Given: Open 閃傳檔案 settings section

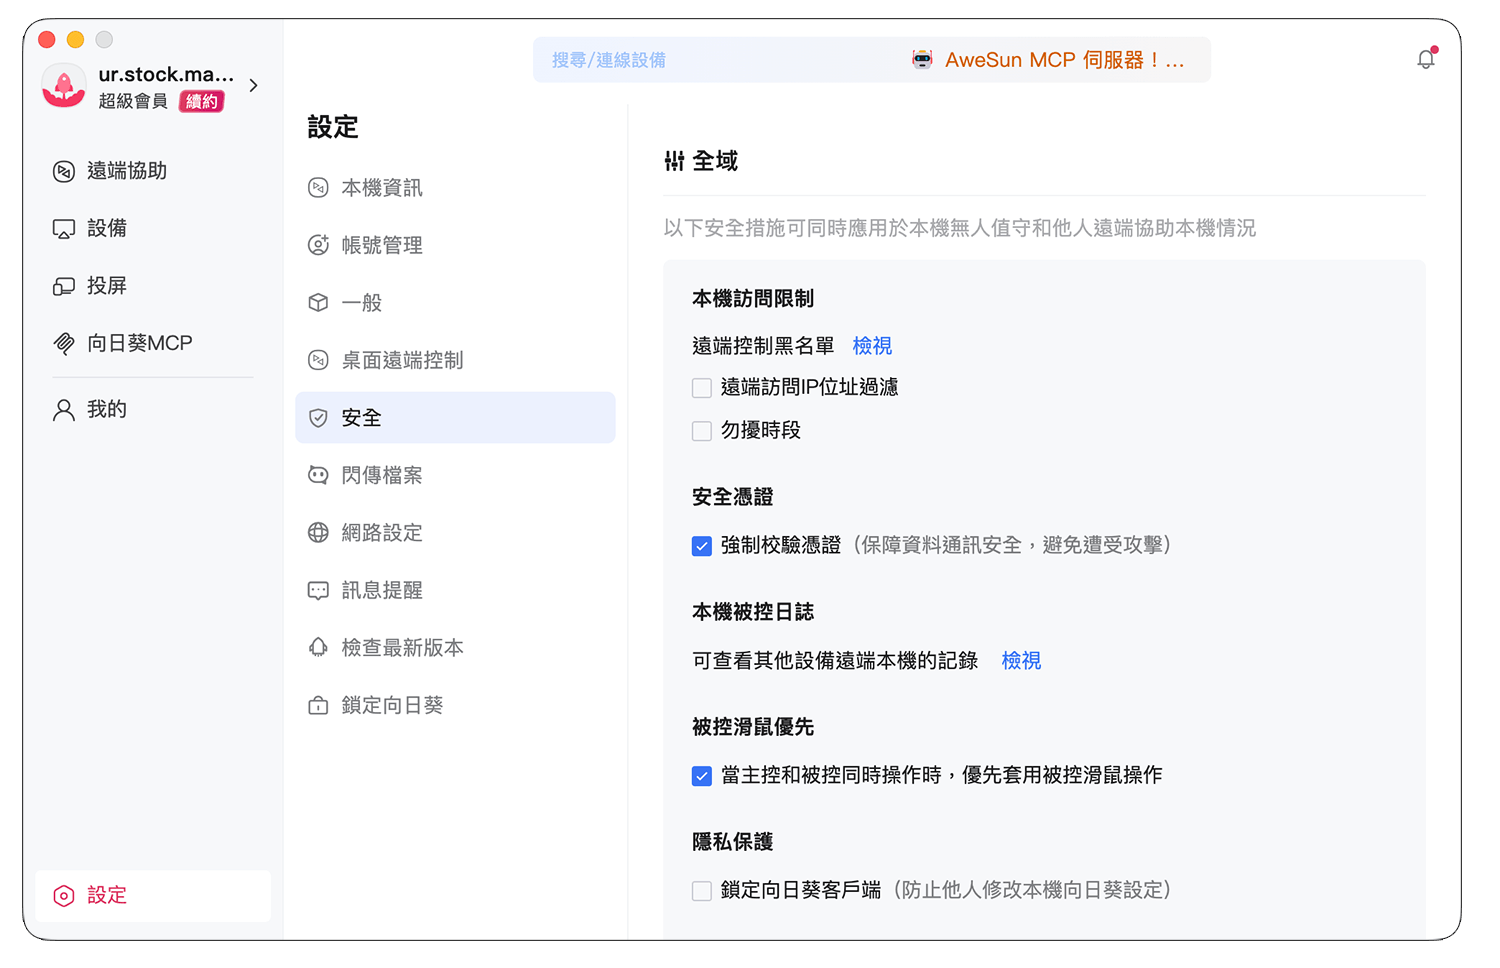Looking at the screenshot, I should click(x=455, y=475).
